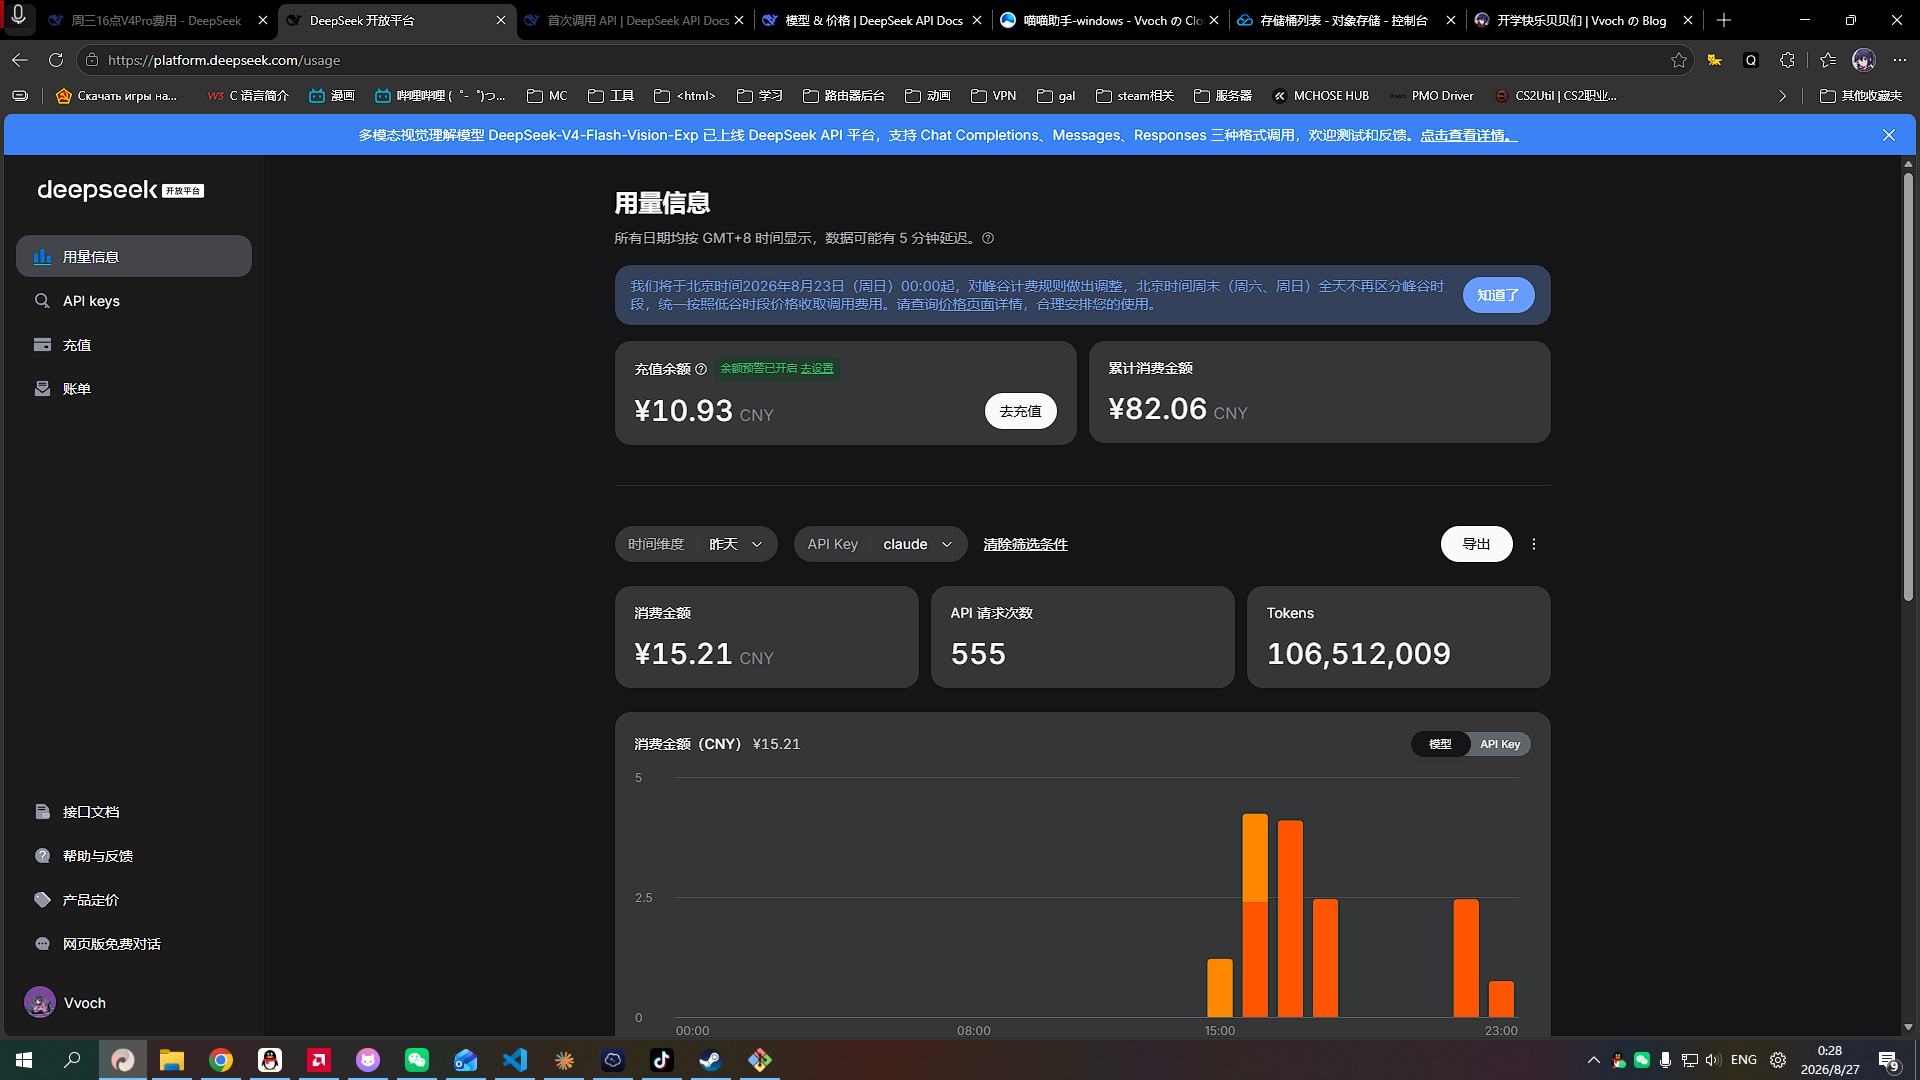Expand API Key claude dropdown

(880, 544)
